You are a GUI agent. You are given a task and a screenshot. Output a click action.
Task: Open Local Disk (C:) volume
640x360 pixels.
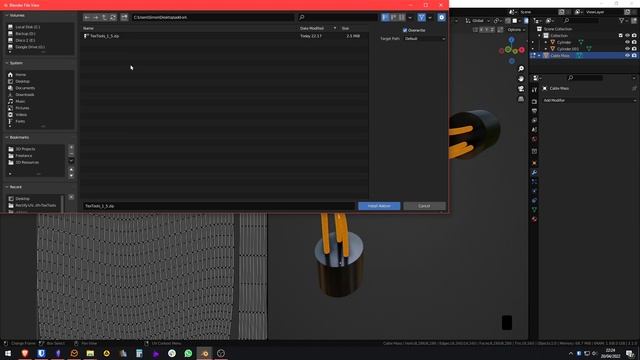pos(28,27)
